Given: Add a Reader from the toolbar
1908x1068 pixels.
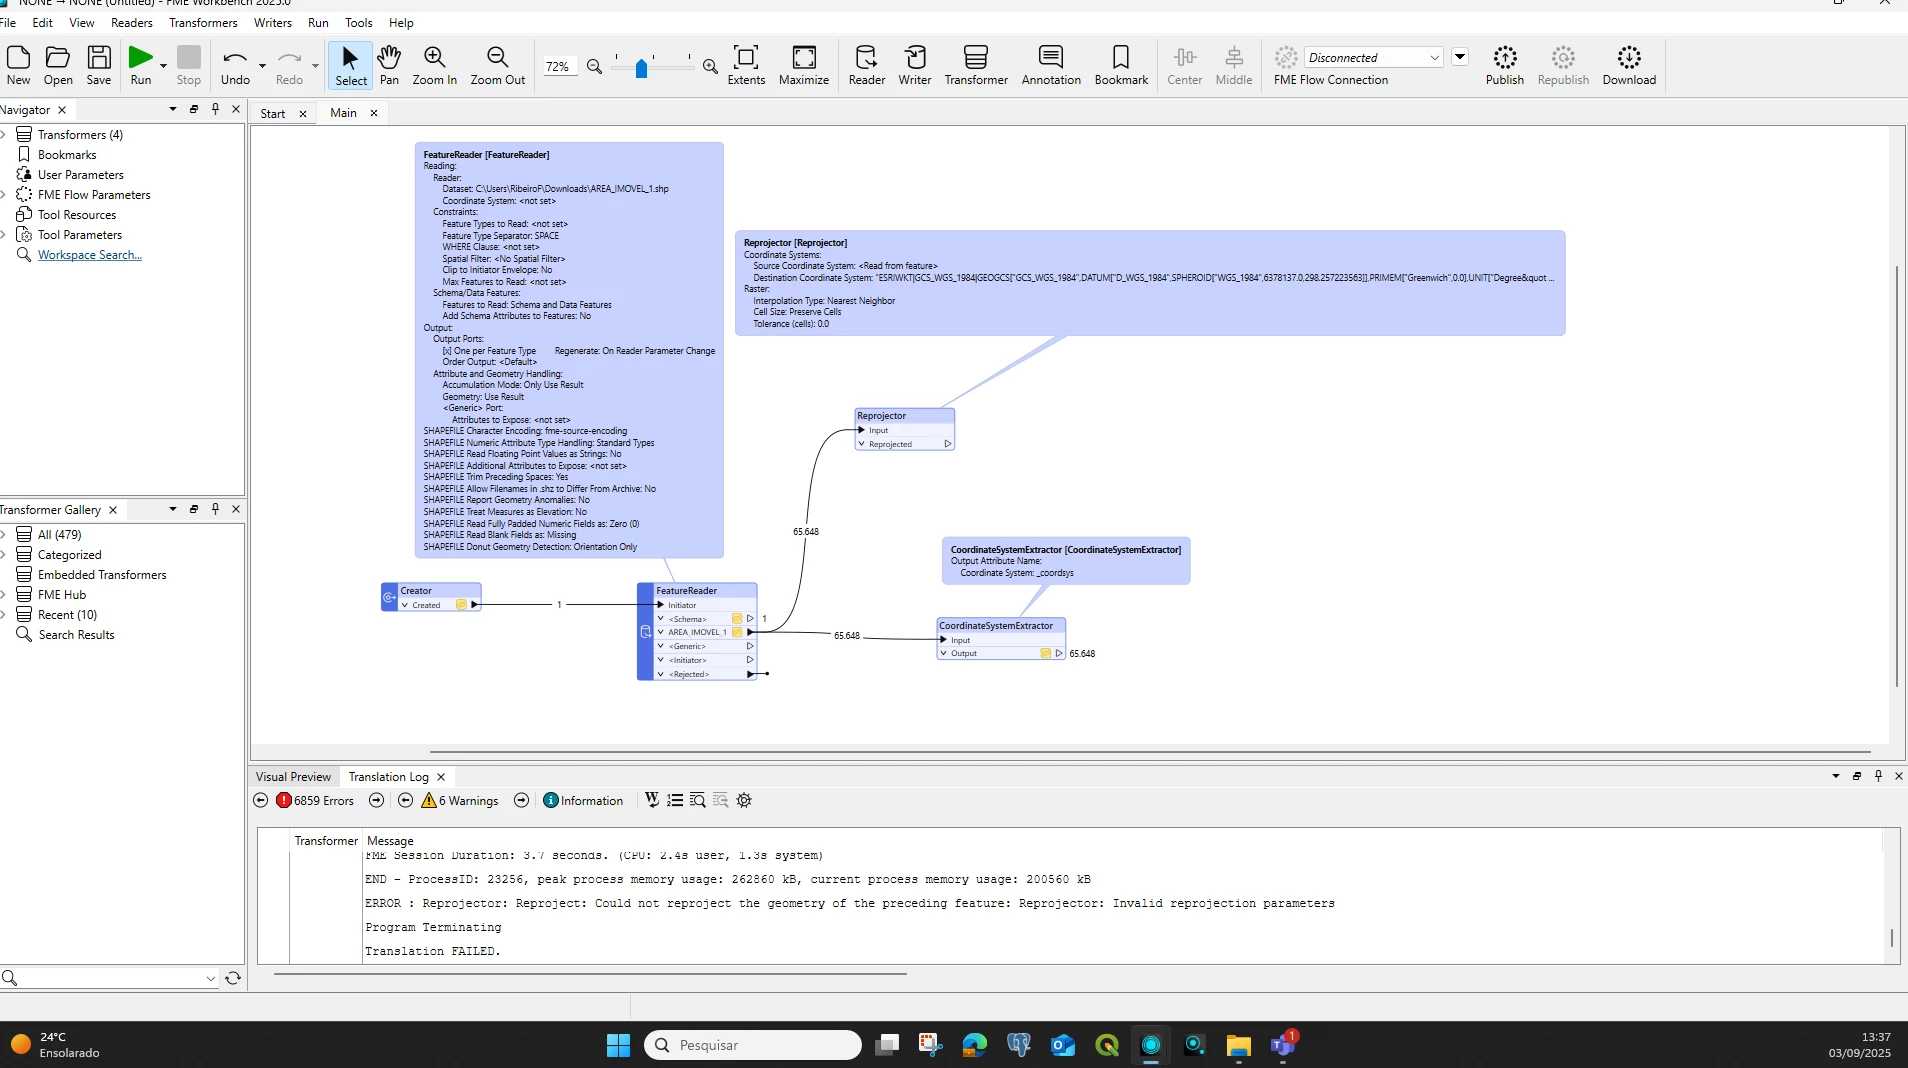Looking at the screenshot, I should (866, 66).
